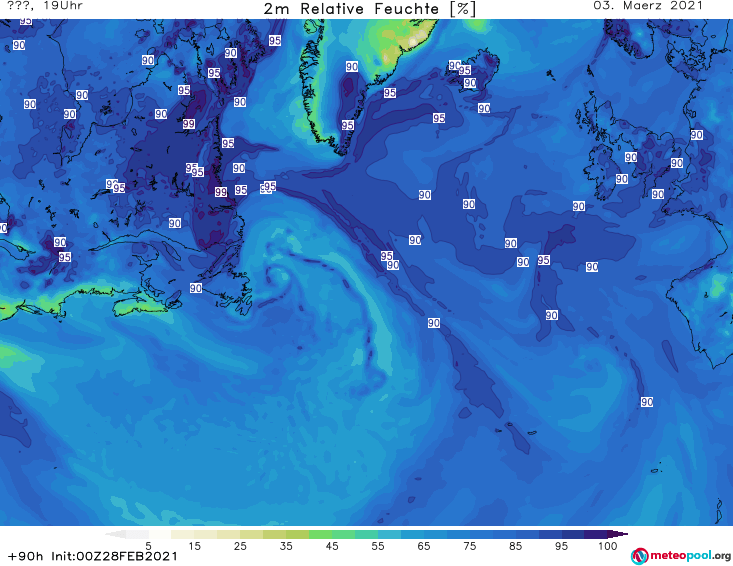Pick the pale white arrow start of the color bar
Image resolution: width=733 pixels, height=566 pixels.
tap(115, 534)
